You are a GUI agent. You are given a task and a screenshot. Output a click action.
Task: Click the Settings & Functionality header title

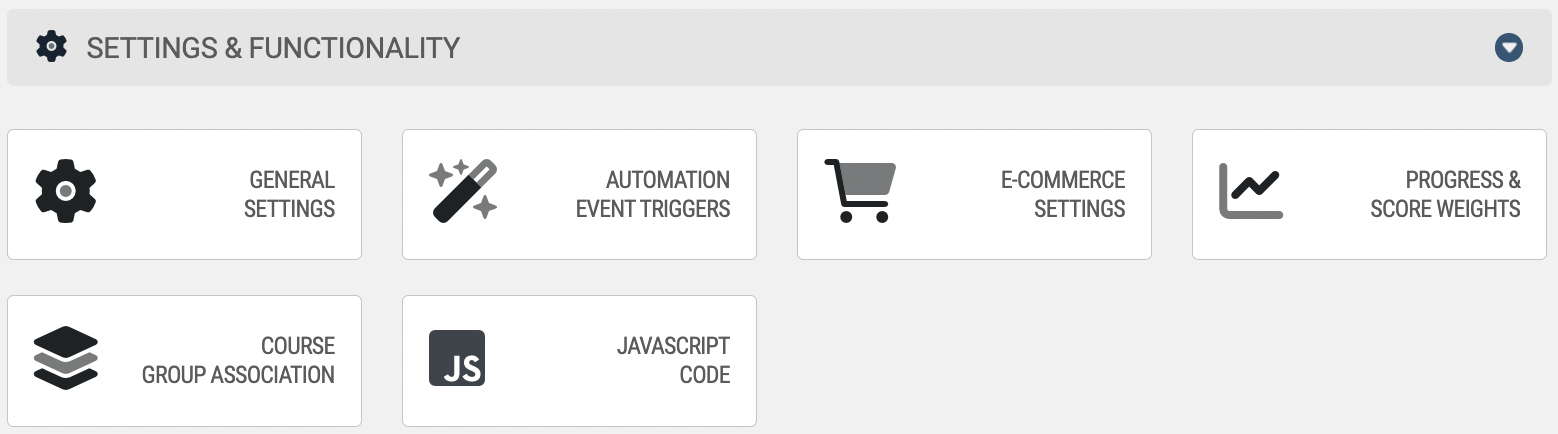coord(273,47)
